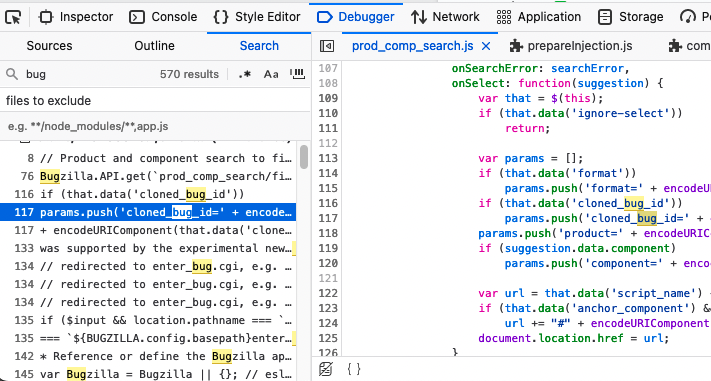This screenshot has height=381, width=711.
Task: Set breakpoint on line number 122
Action: click(x=328, y=293)
